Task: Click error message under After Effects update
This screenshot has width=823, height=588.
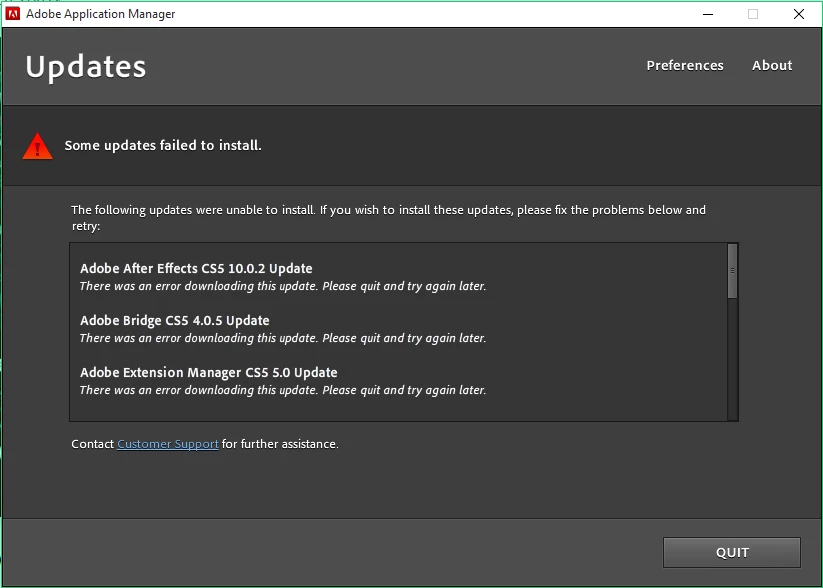Action: coord(283,286)
